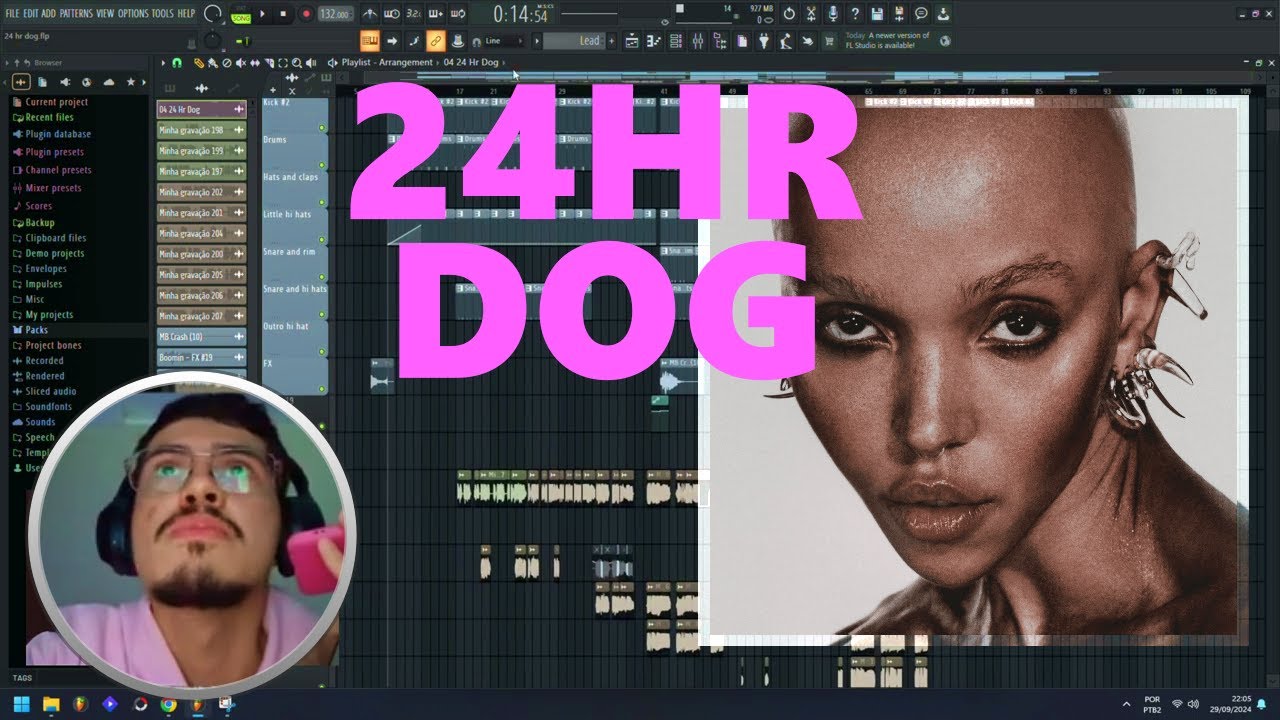Click the Save project disk icon
This screenshot has height=720, width=1280.
pyautogui.click(x=877, y=14)
